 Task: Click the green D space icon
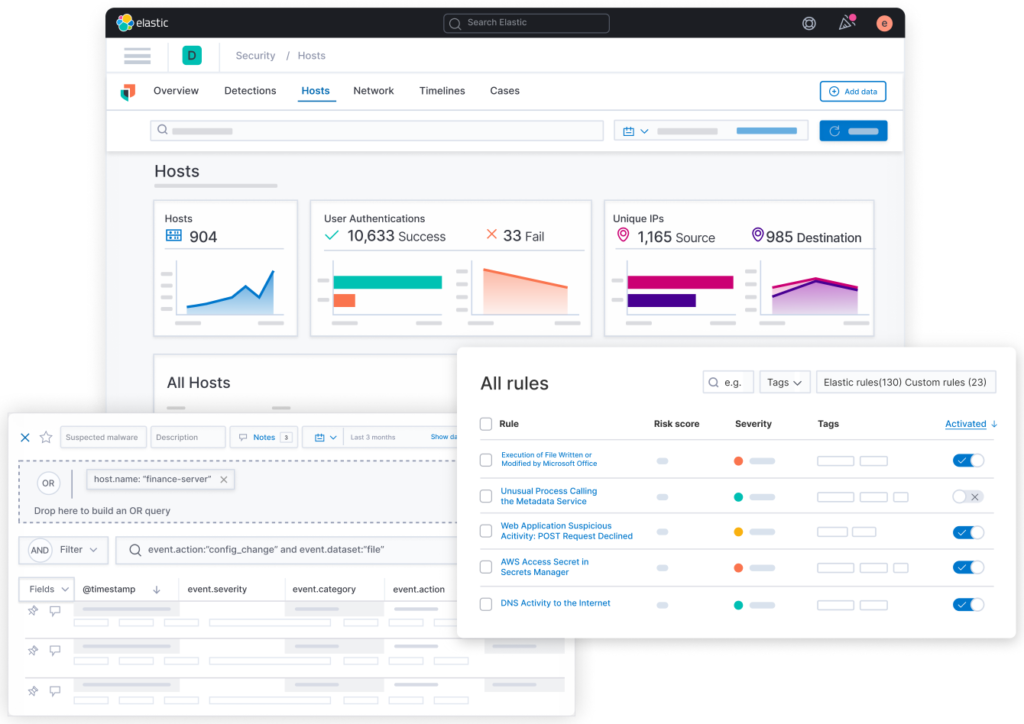[191, 56]
